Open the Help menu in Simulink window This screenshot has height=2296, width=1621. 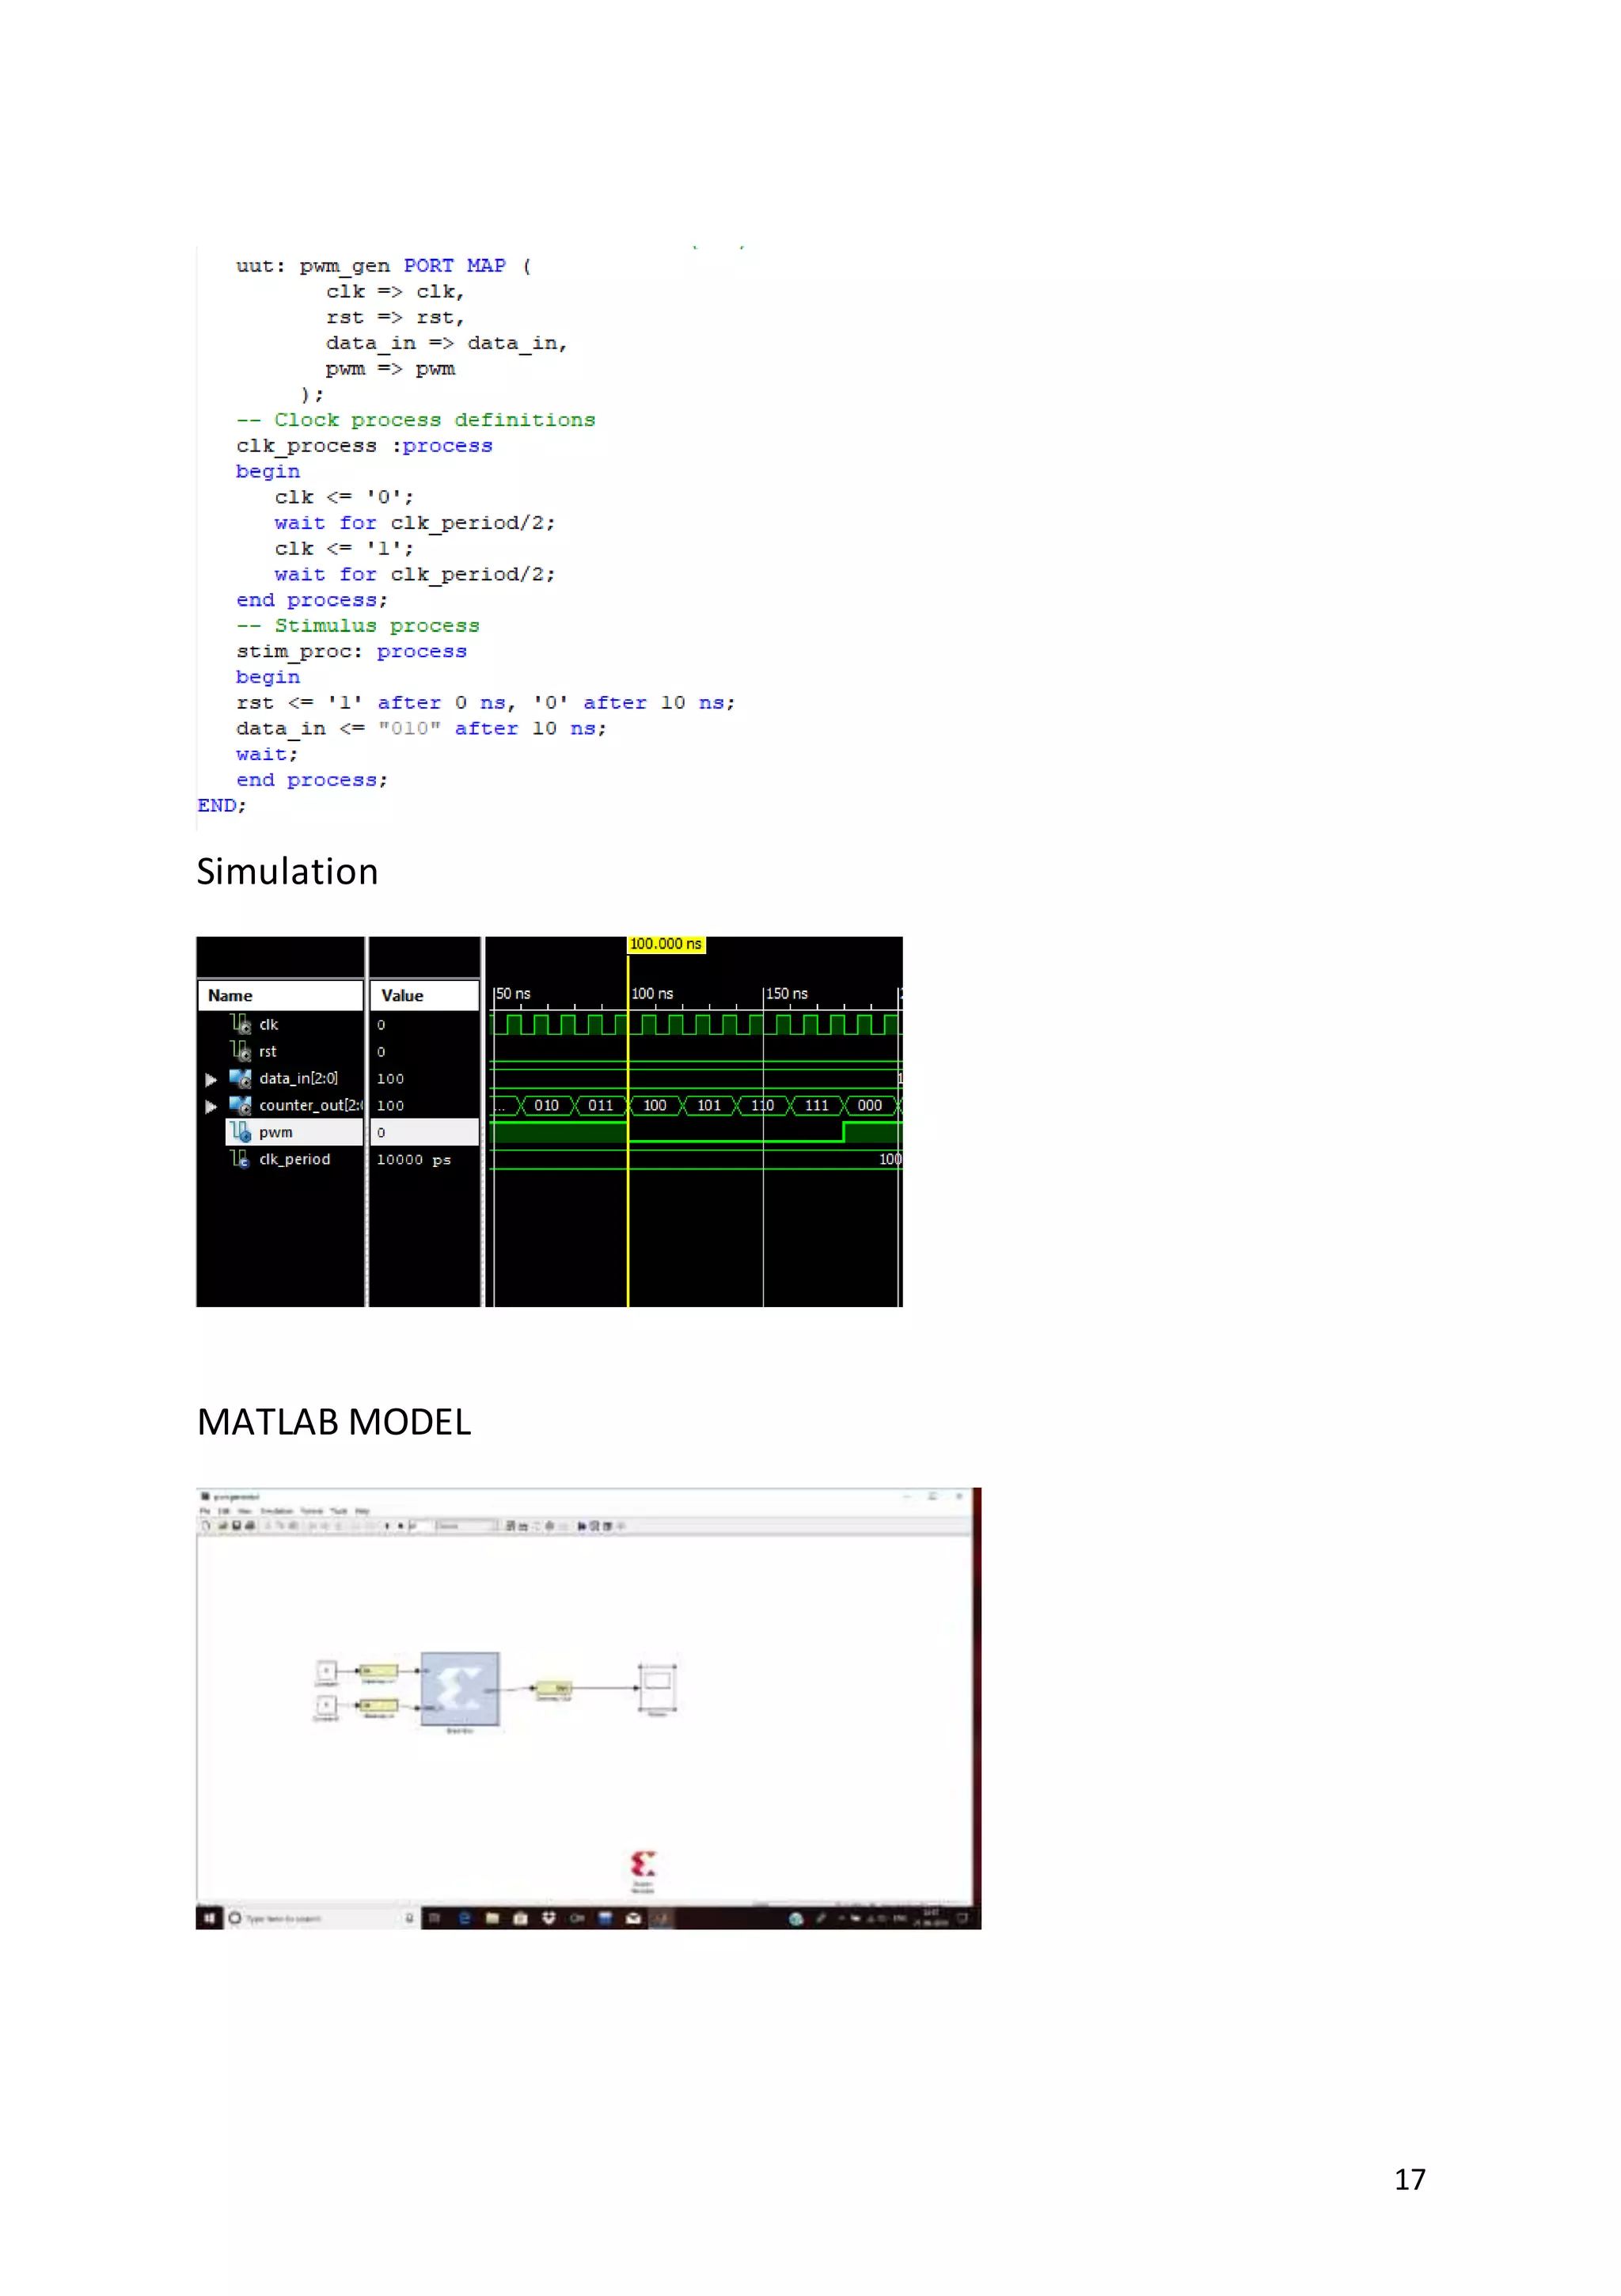[x=362, y=1511]
